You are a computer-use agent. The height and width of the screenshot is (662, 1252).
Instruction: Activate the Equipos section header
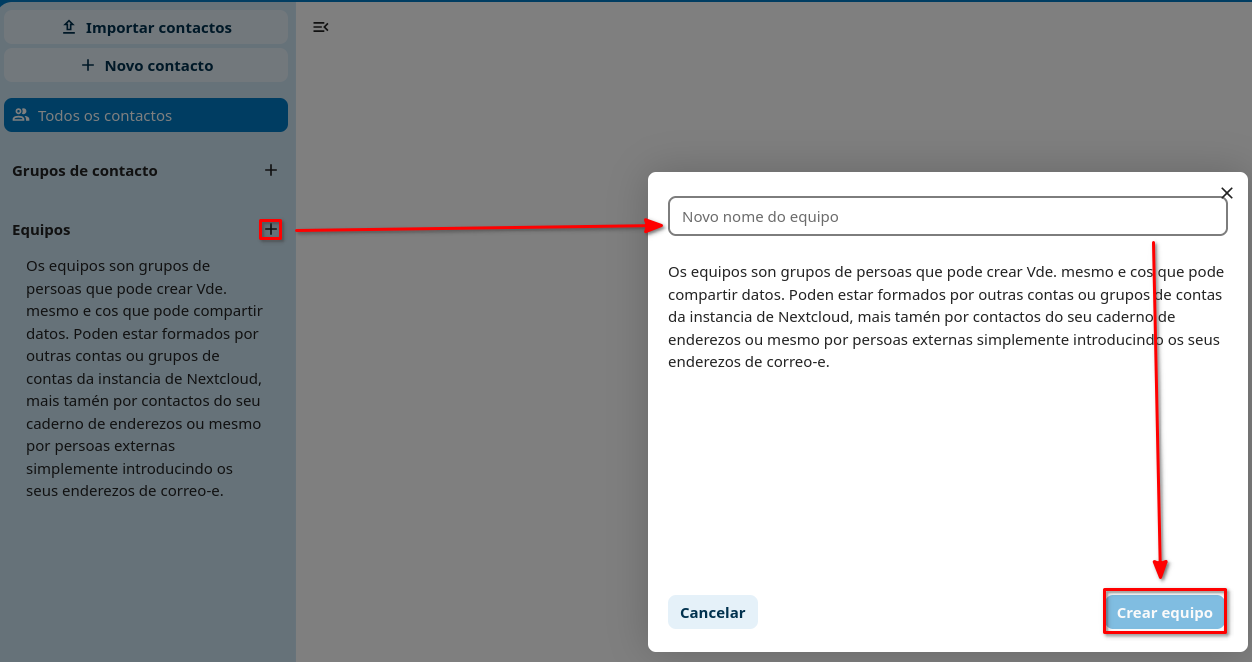[41, 229]
